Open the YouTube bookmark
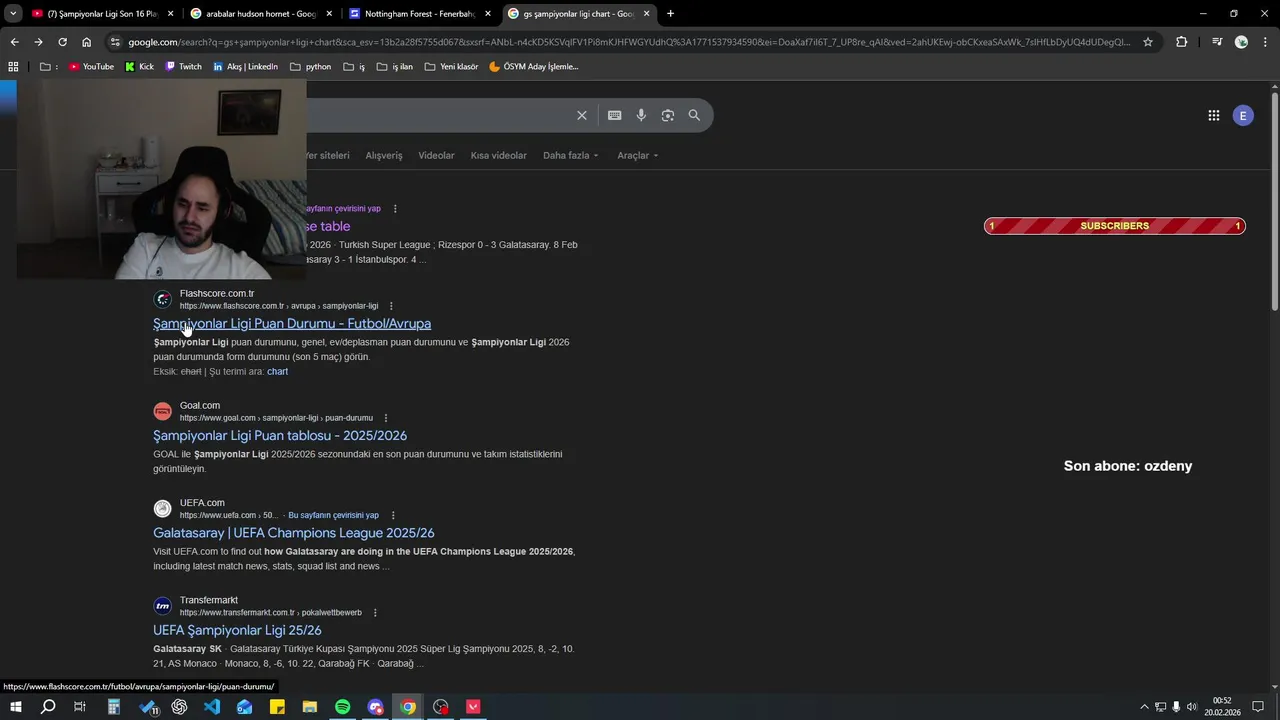The height and width of the screenshot is (720, 1280). (91, 67)
